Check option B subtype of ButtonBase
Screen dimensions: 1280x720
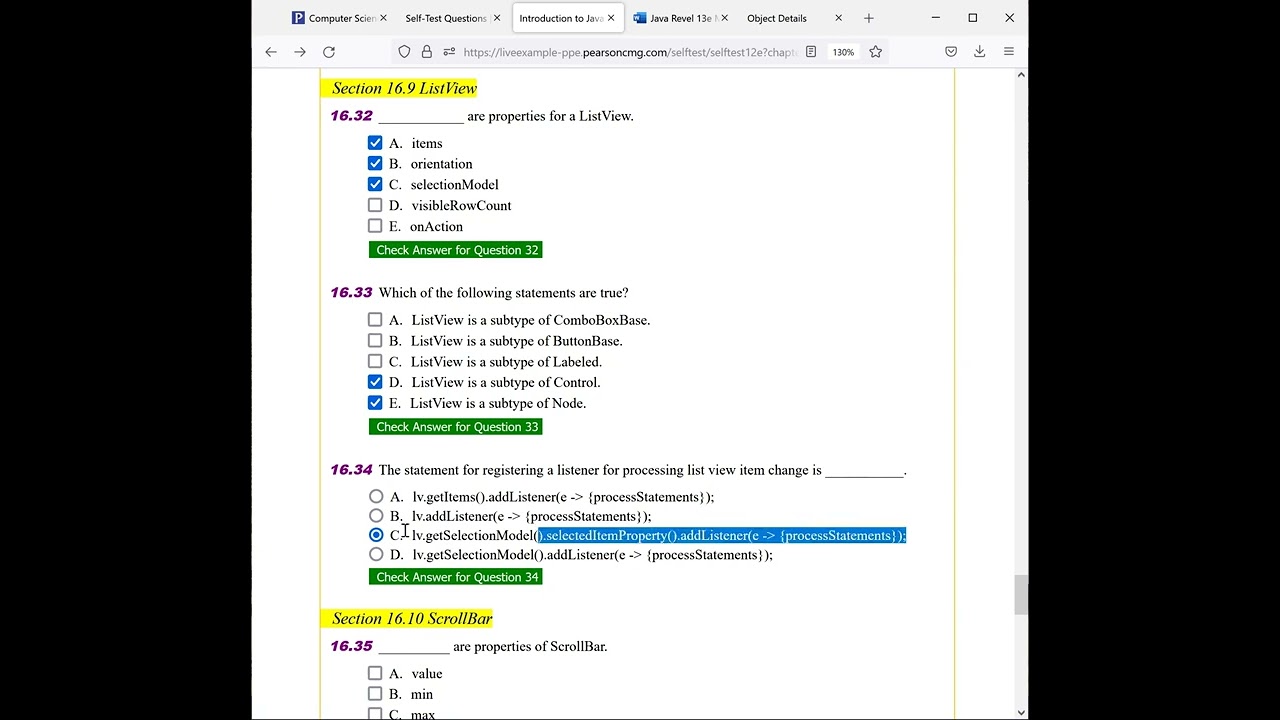[x=375, y=340]
